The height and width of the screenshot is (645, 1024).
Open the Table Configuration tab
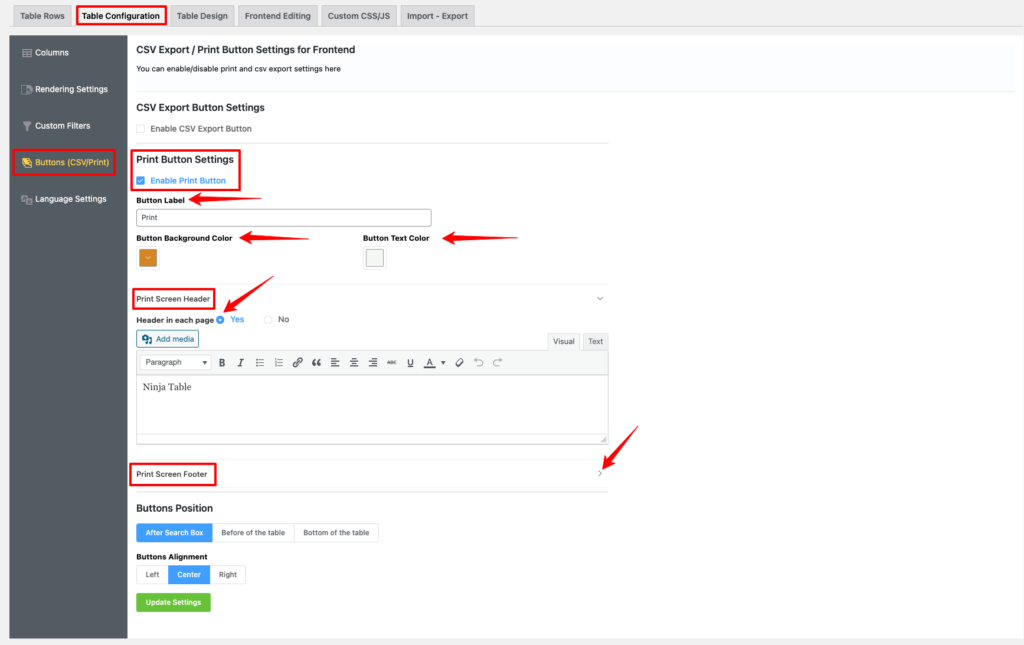[121, 16]
